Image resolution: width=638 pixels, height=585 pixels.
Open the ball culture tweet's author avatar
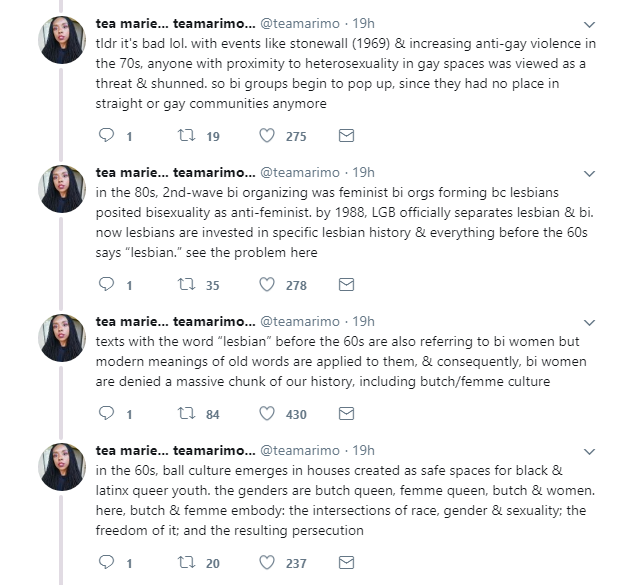(x=62, y=468)
